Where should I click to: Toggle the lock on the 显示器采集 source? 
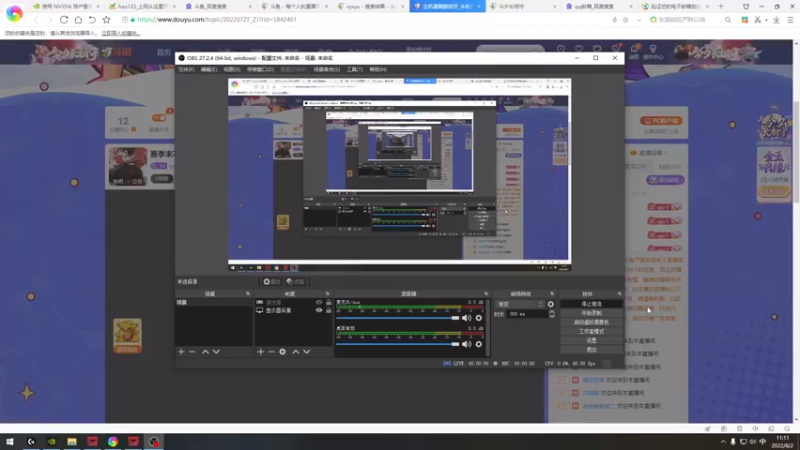(329, 310)
